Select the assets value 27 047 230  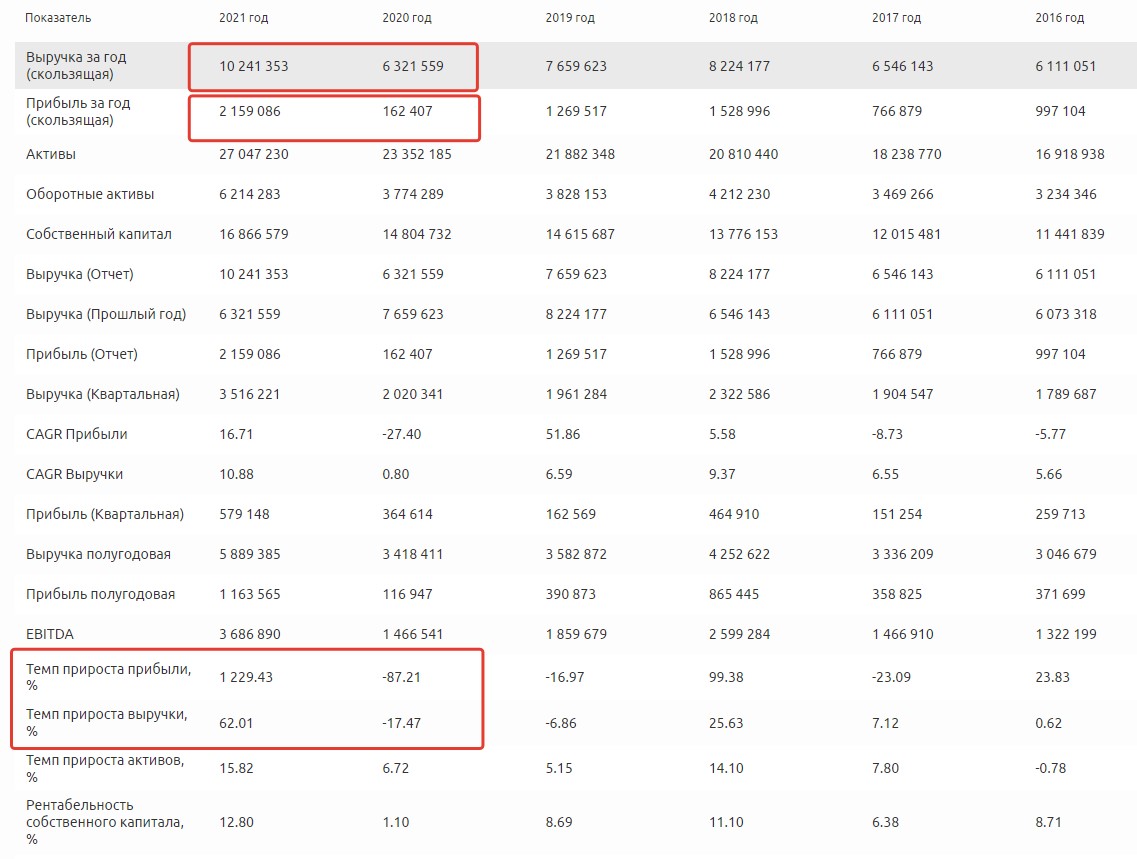[254, 154]
